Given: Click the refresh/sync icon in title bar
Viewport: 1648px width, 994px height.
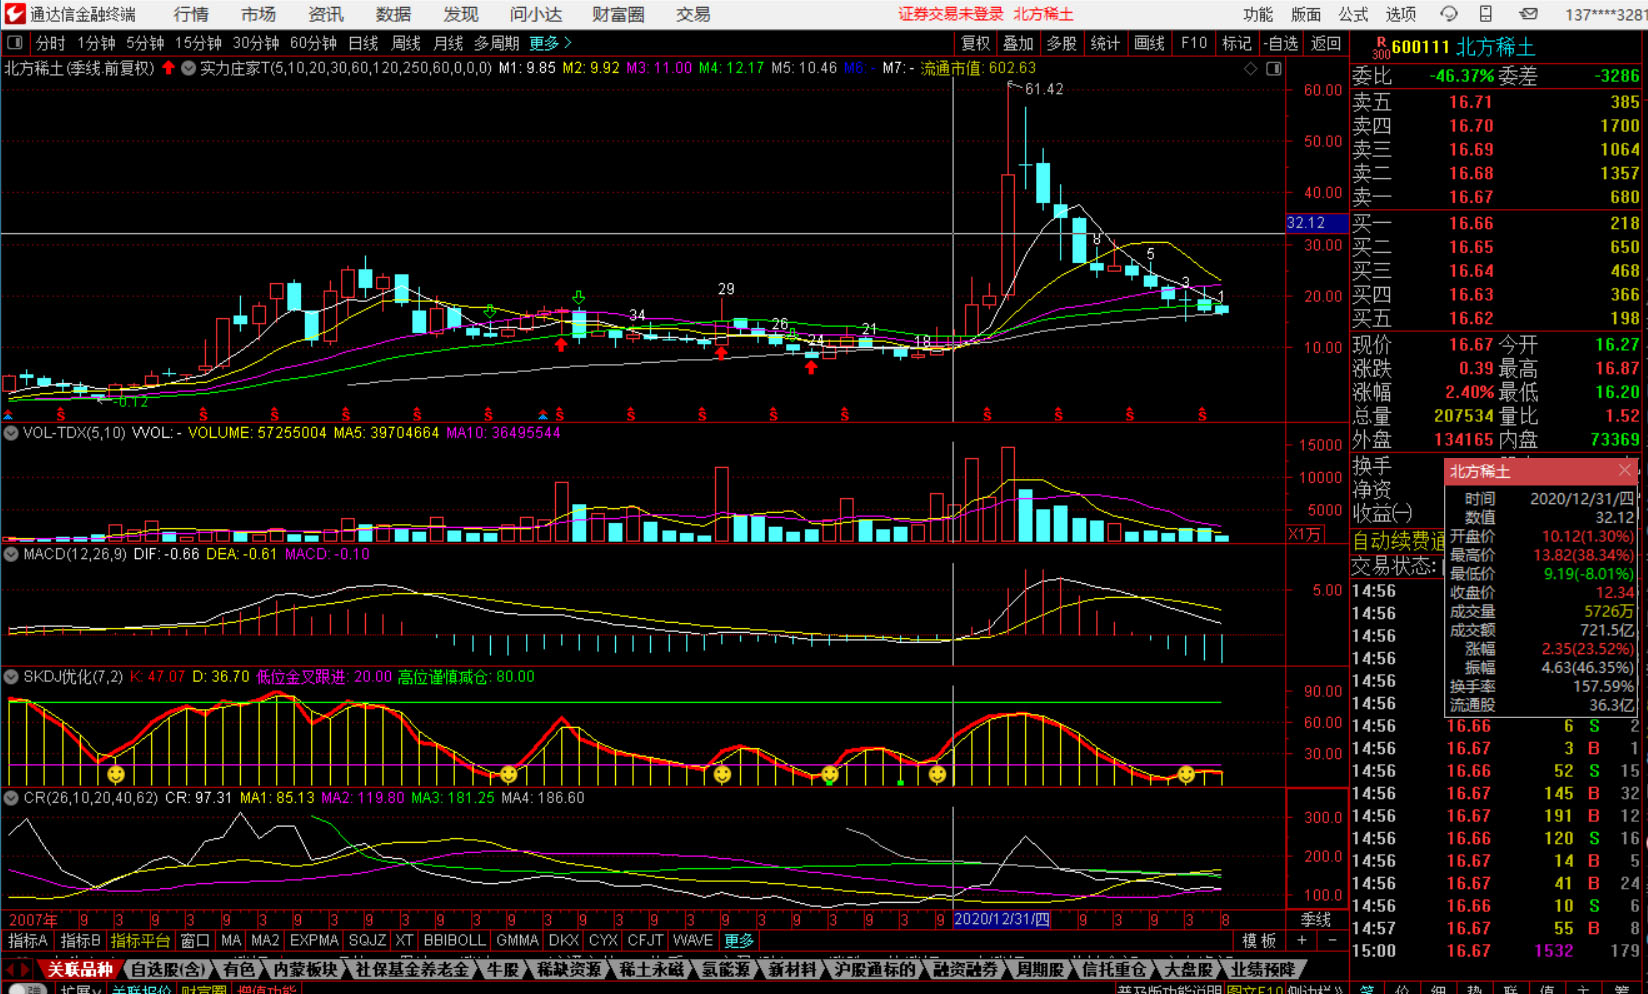Looking at the screenshot, I should click(1448, 14).
